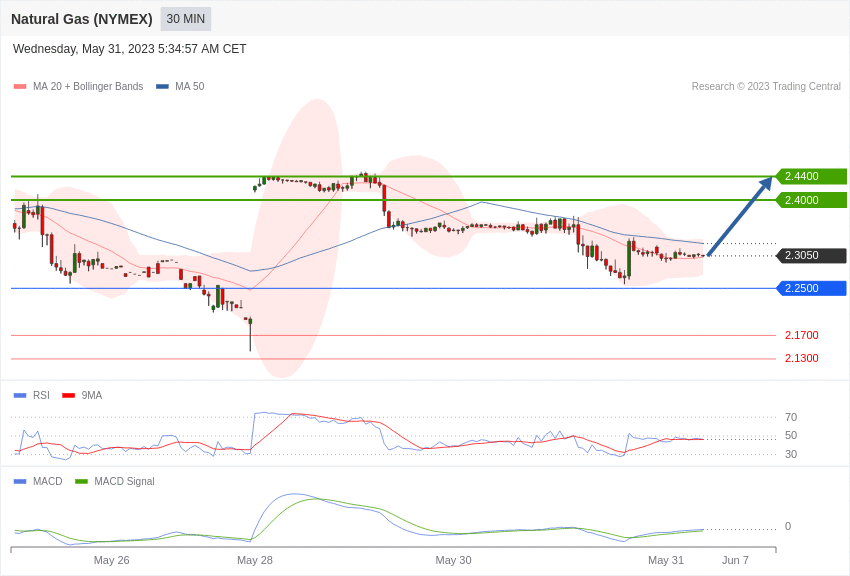
Task: Click the 2.1300 red support label
Action: click(x=801, y=358)
